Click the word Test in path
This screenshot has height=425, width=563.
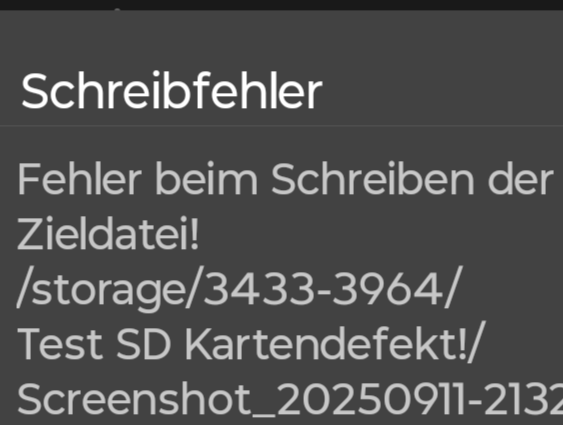60,344
